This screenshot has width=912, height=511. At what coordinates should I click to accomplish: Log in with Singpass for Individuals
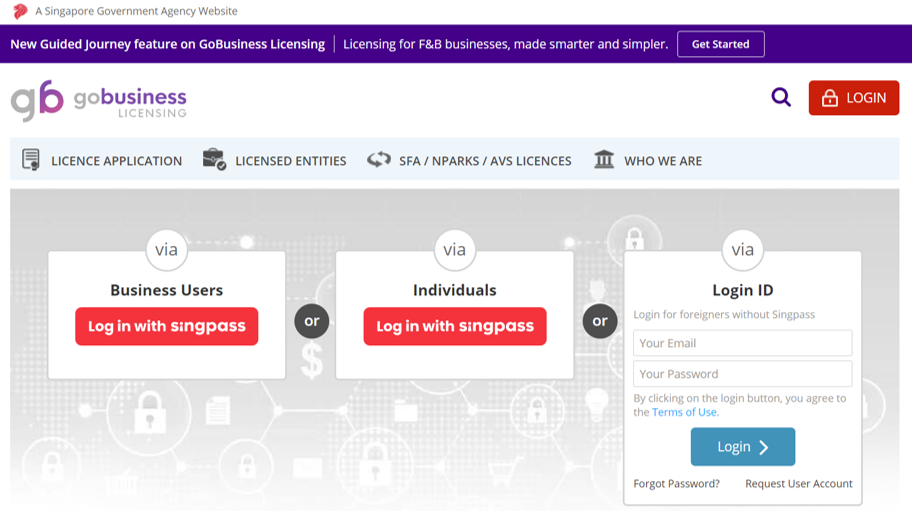[x=455, y=326]
